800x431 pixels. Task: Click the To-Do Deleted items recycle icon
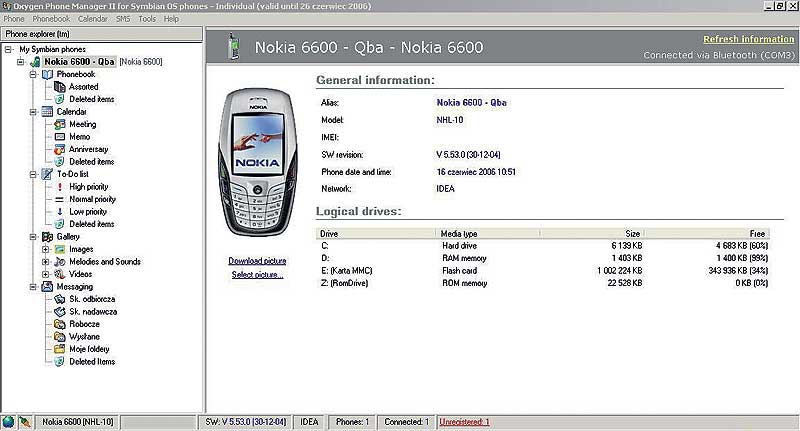coord(60,224)
